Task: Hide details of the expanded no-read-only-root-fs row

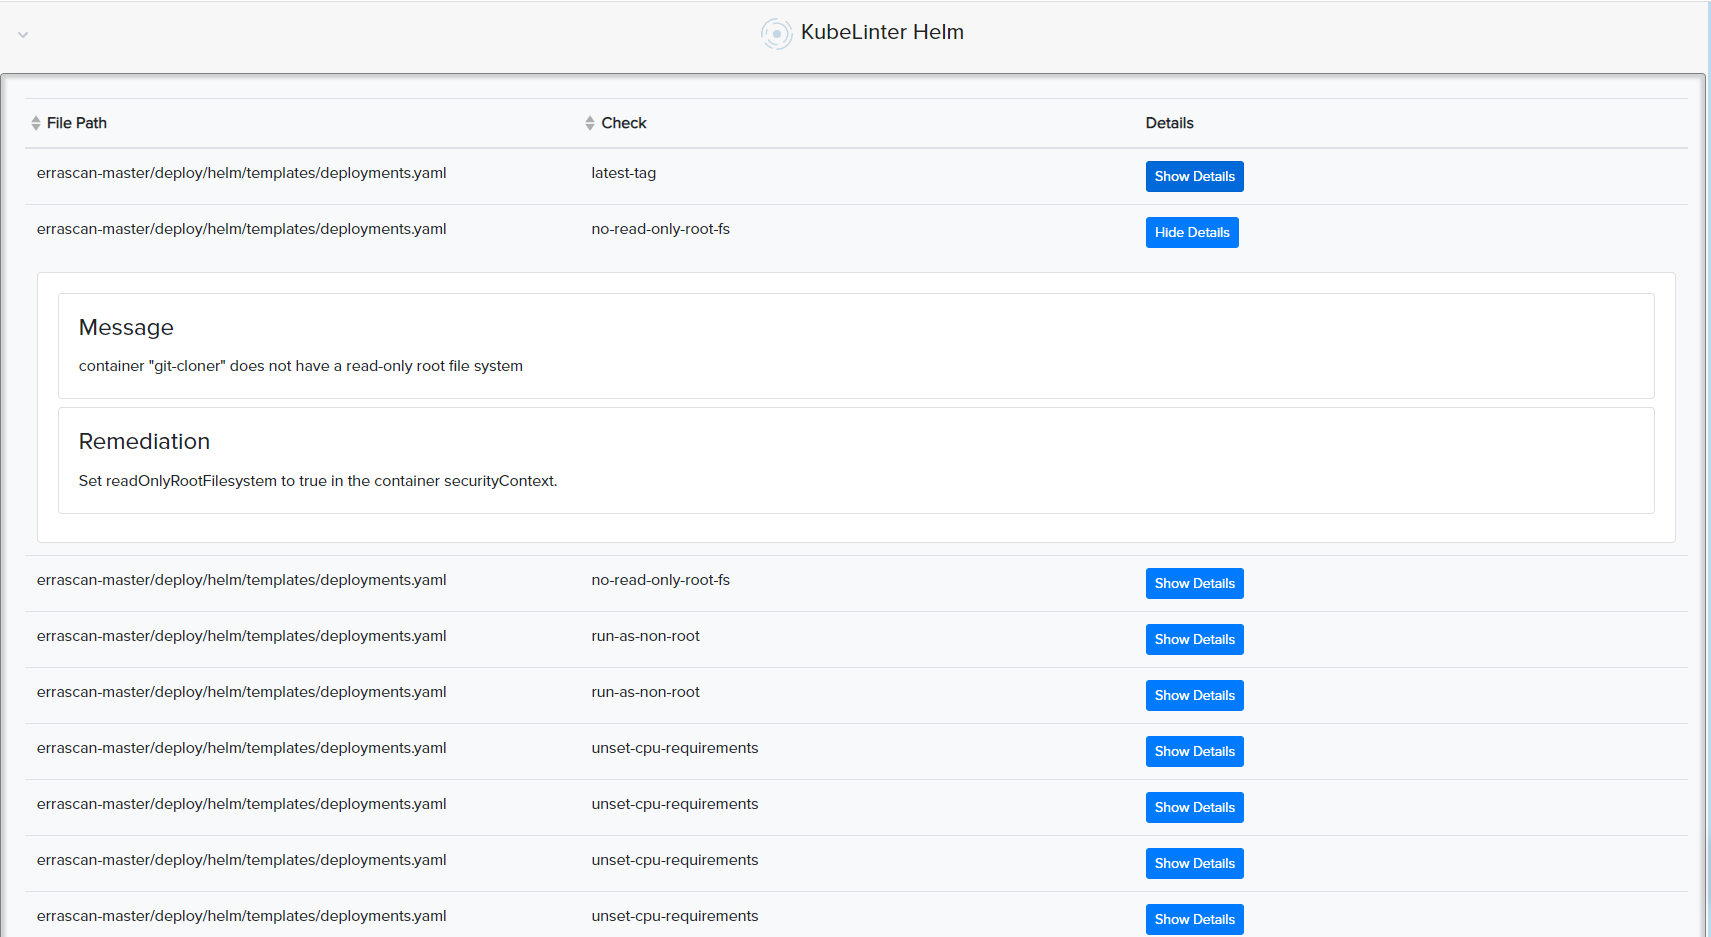Action: 1192,232
